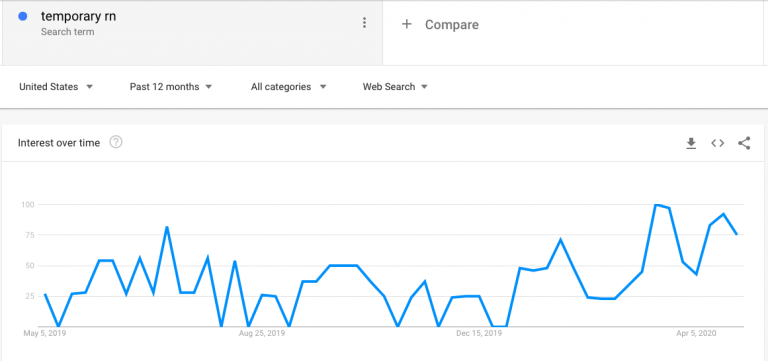768x361 pixels.
Task: Open the three-dot menu for temporary rn
Action: 364,23
